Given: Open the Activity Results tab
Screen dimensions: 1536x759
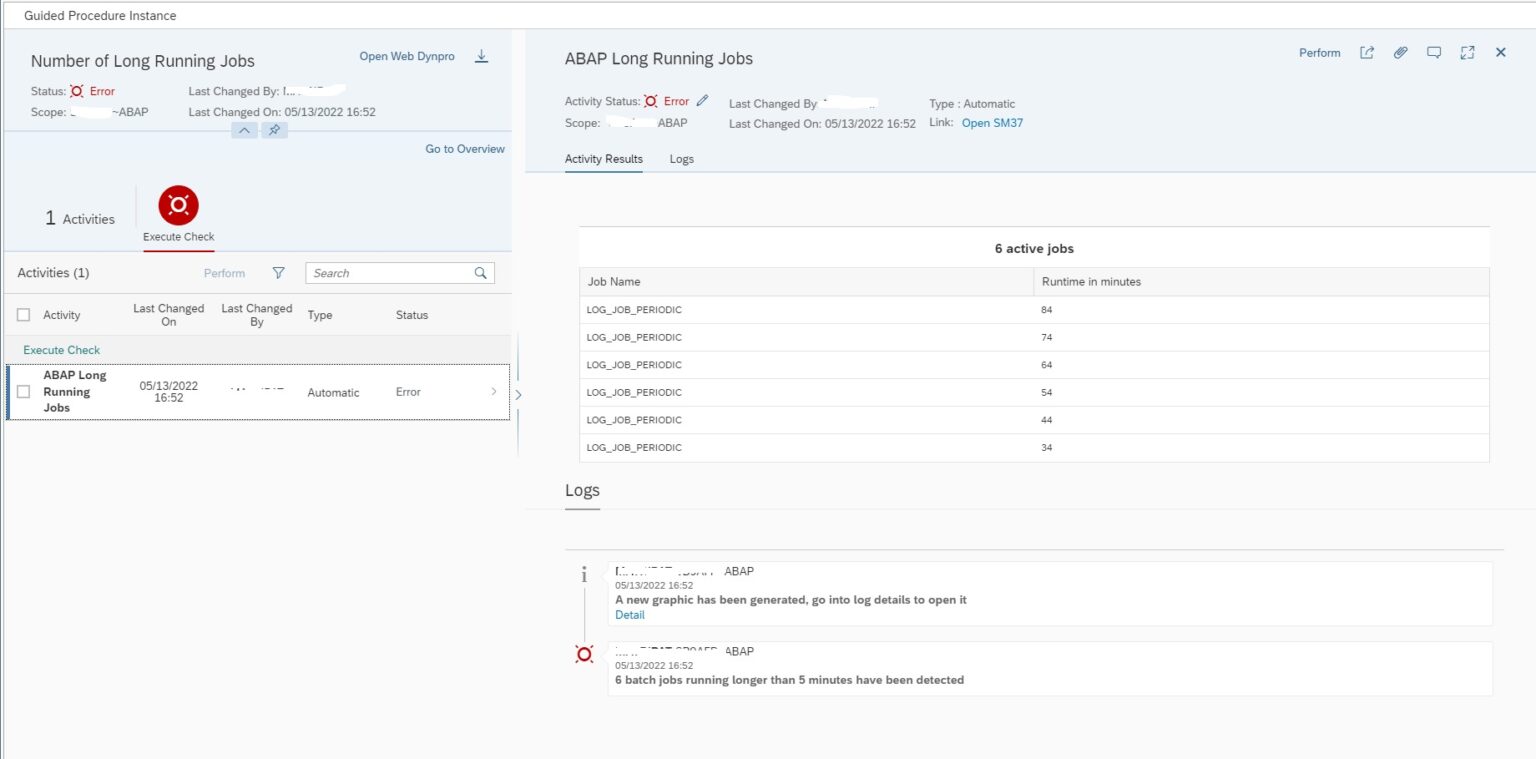Looking at the screenshot, I should point(603,158).
